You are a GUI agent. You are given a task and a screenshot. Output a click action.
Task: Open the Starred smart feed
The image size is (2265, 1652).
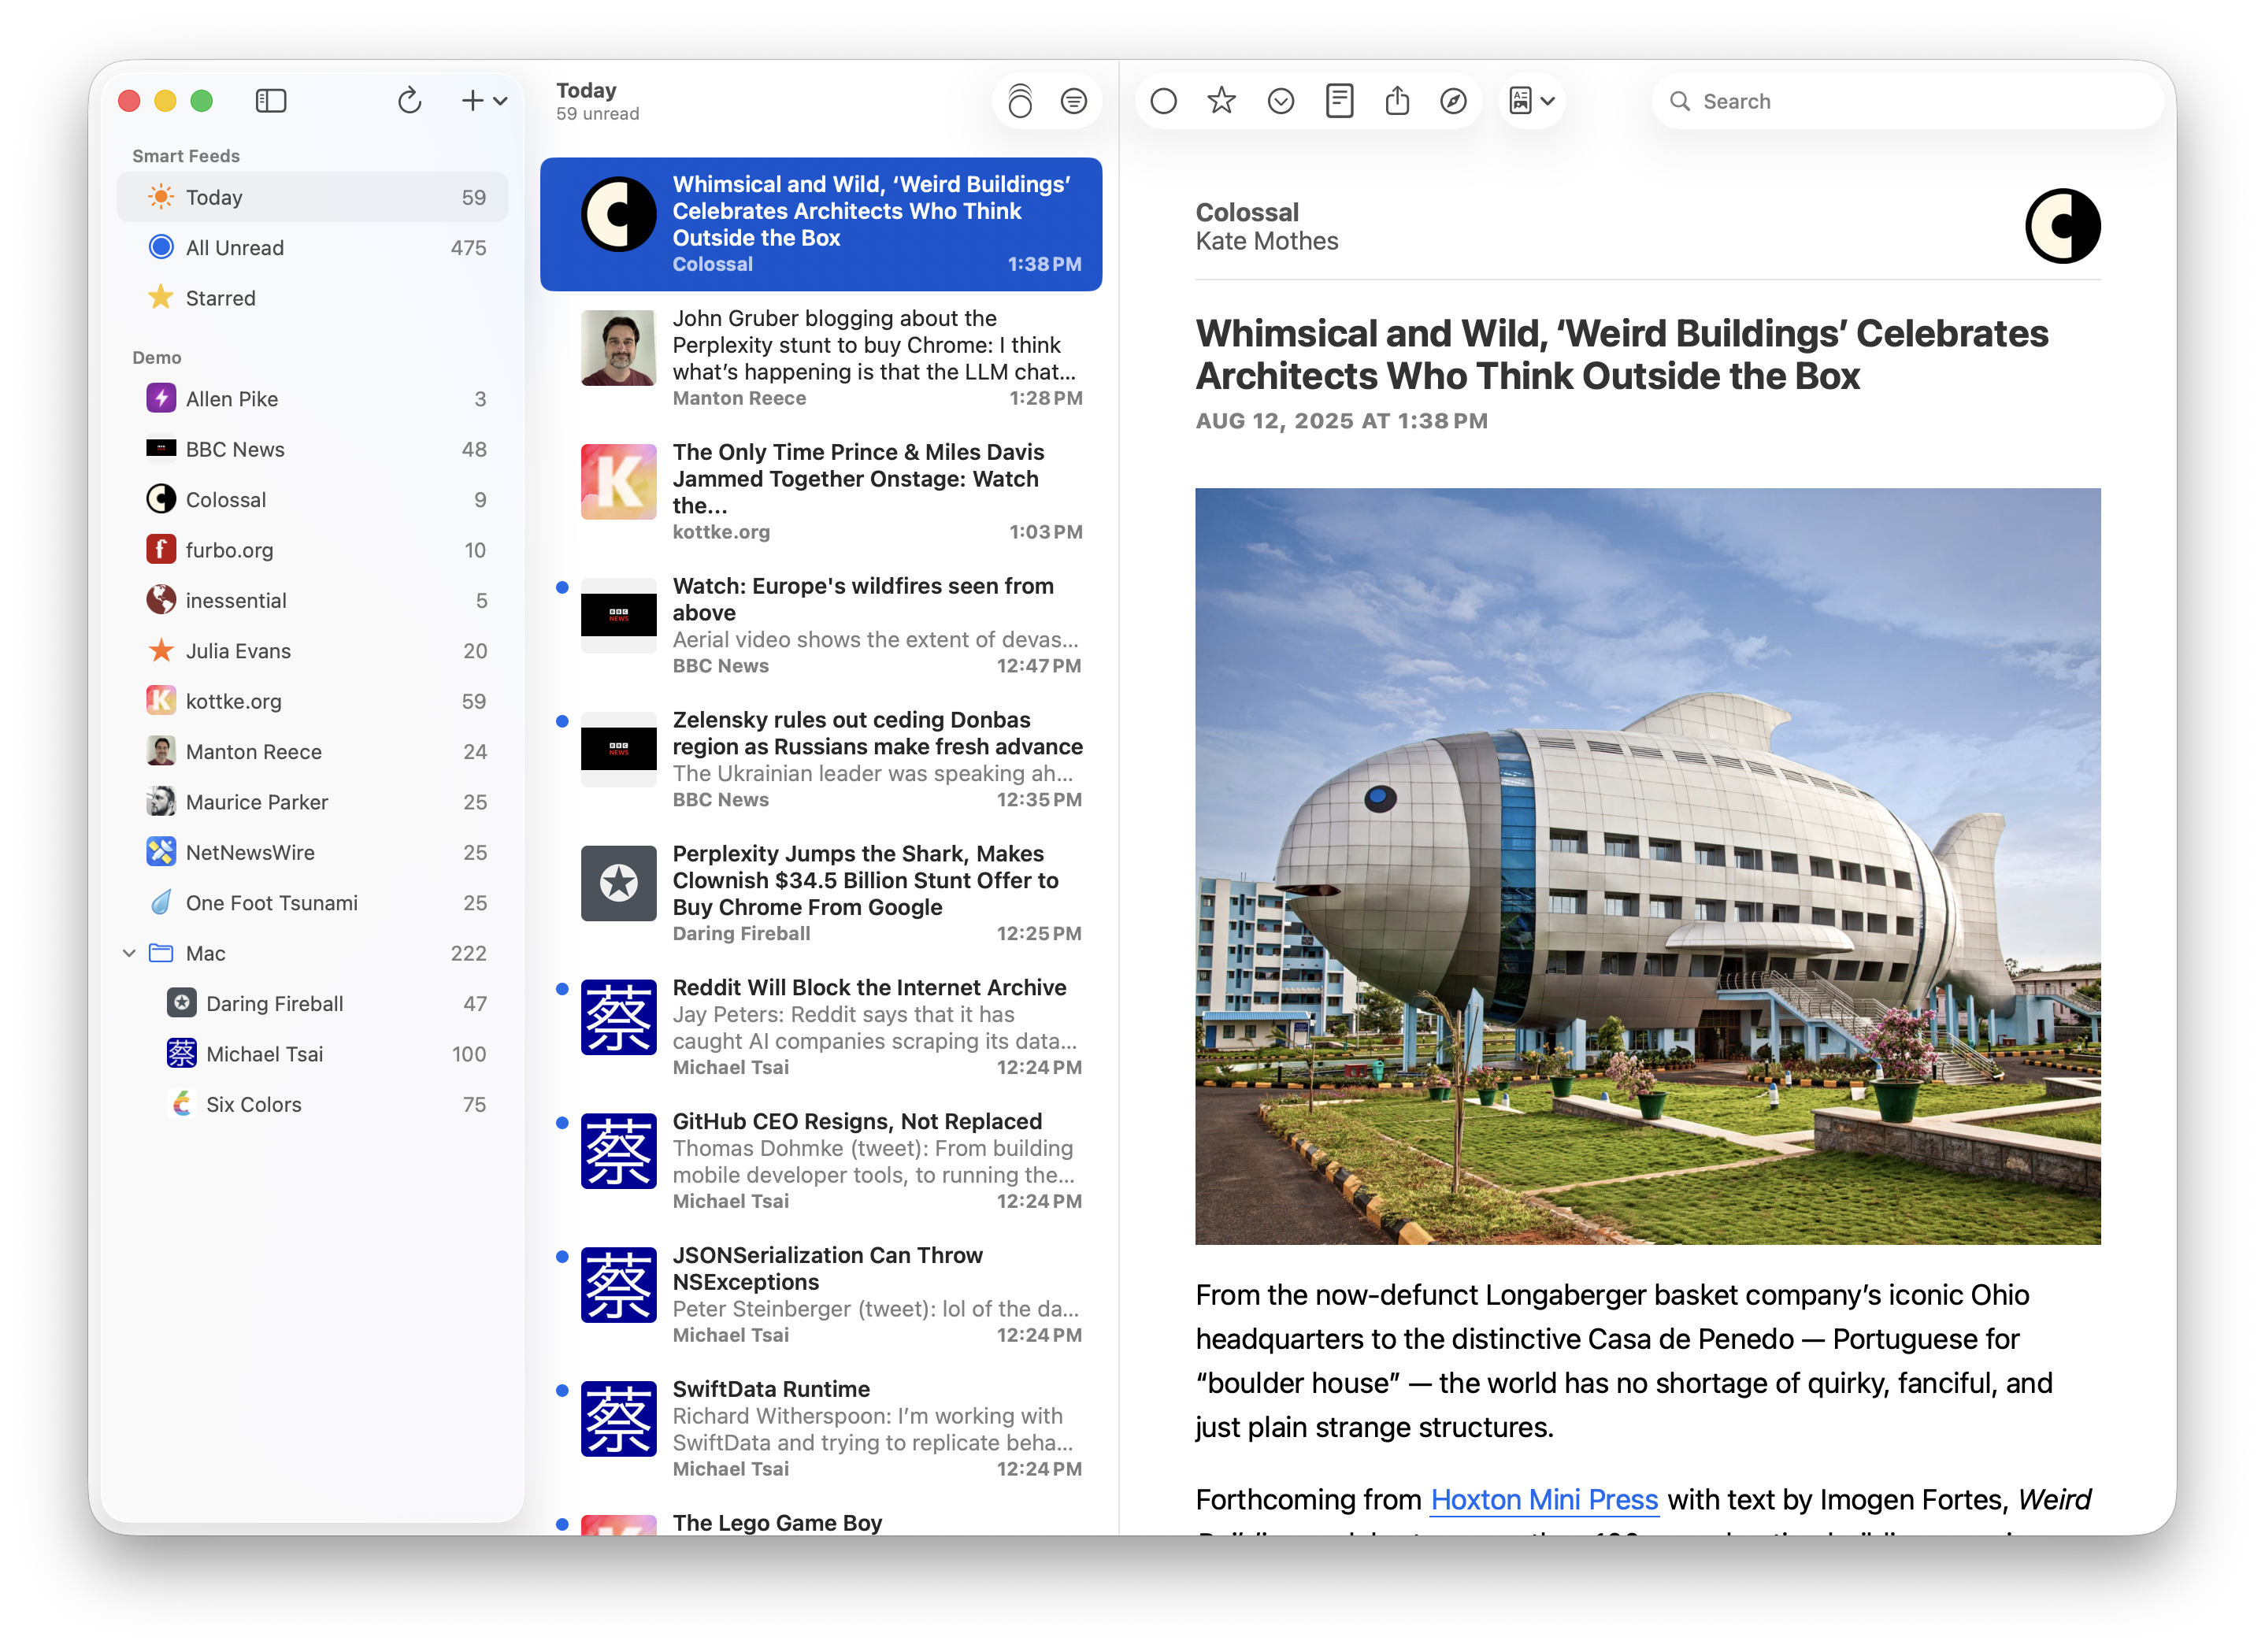click(312, 298)
